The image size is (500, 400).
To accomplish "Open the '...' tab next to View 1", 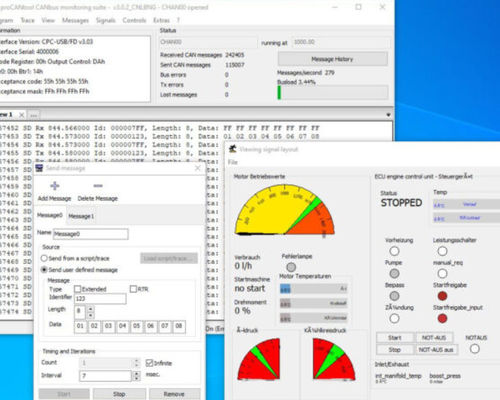I will pyautogui.click(x=33, y=115).
